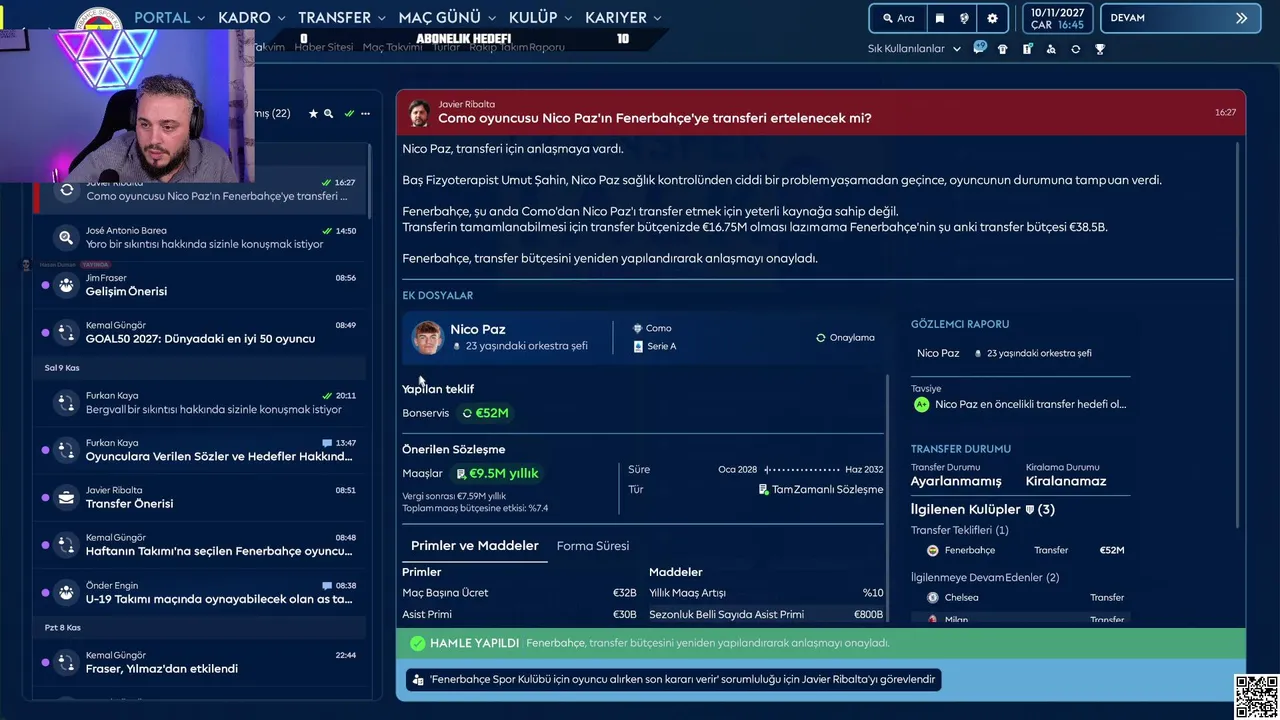Click Nico Paz in Gözlemci Raporu
Image resolution: width=1280 pixels, height=720 pixels.
pyautogui.click(x=938, y=353)
